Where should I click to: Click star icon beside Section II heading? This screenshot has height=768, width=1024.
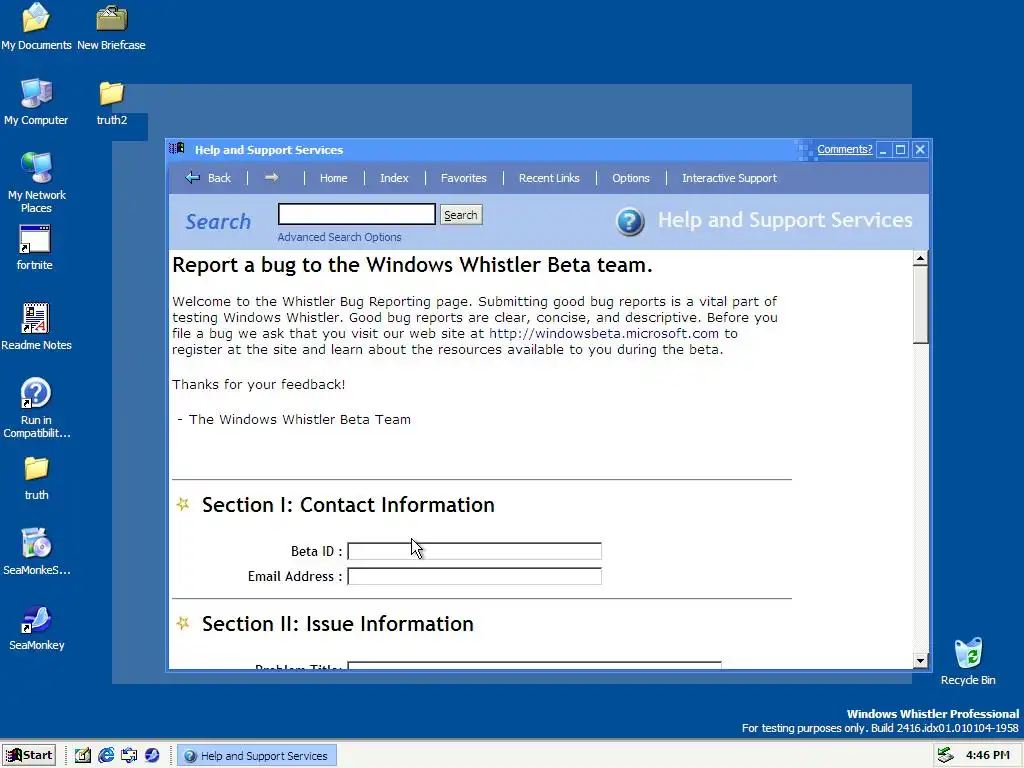tap(183, 623)
